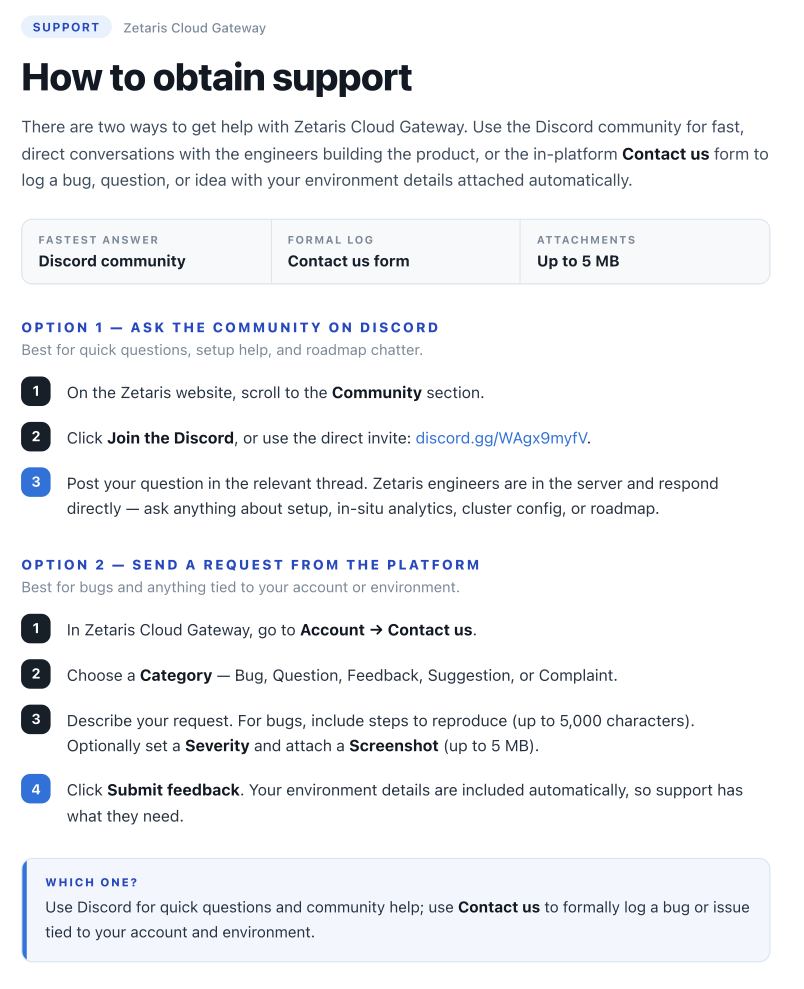Click the arrow between Account and Contact us
804x989 pixels.
point(376,629)
